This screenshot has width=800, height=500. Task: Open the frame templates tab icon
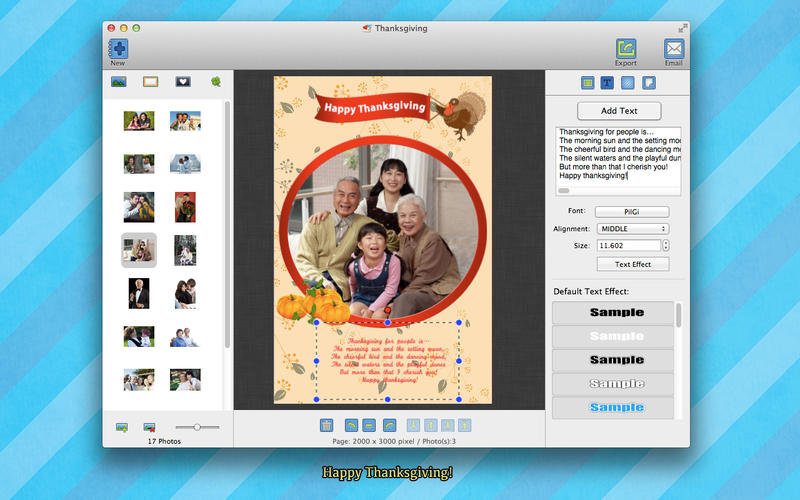pyautogui.click(x=150, y=82)
